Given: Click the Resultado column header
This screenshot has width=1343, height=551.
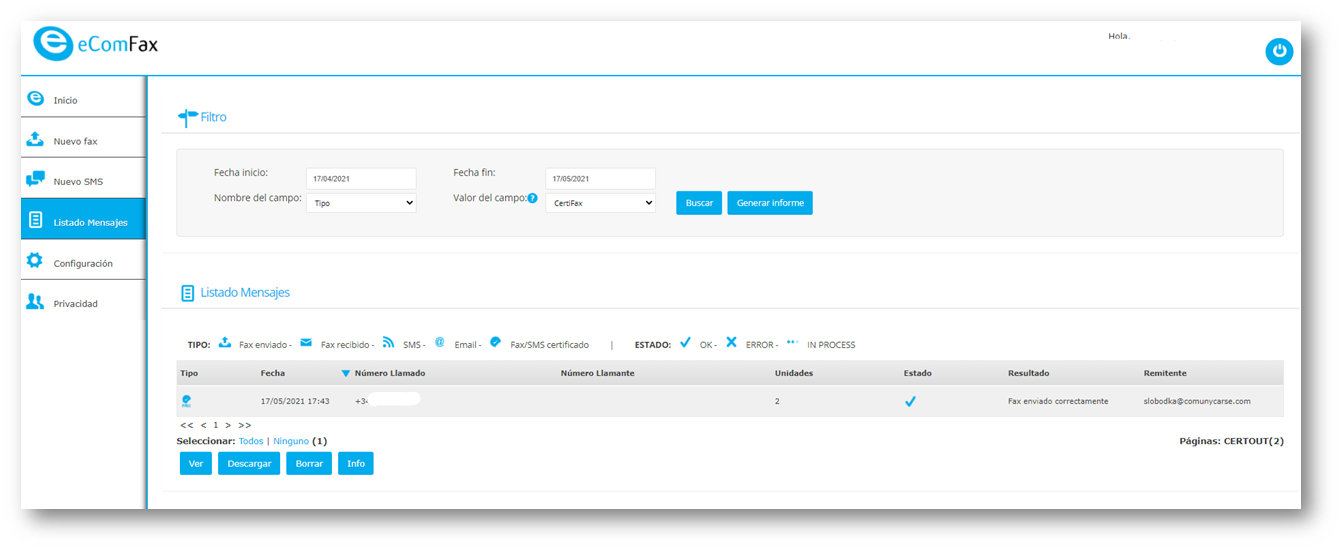Looking at the screenshot, I should tap(1028, 373).
